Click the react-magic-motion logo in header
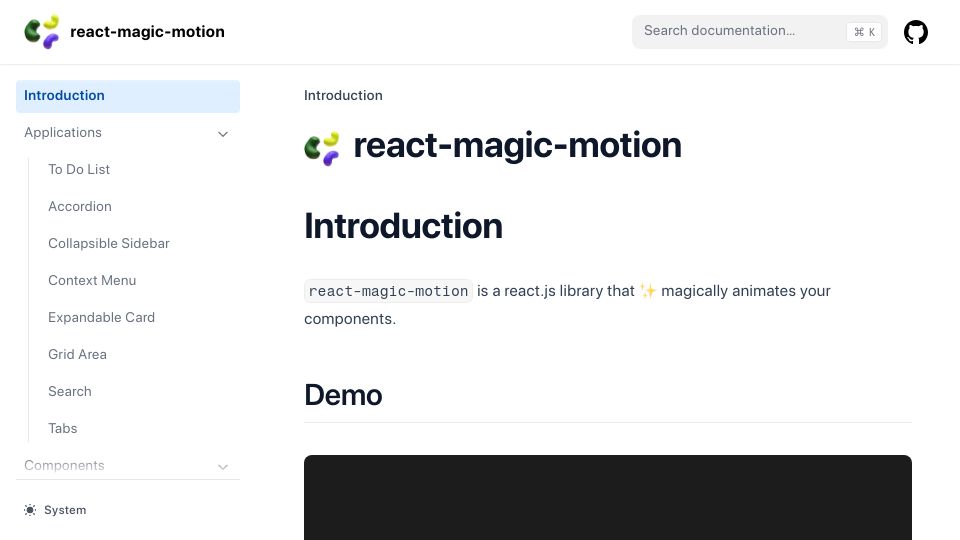Image resolution: width=960 pixels, height=540 pixels. click(x=42, y=31)
